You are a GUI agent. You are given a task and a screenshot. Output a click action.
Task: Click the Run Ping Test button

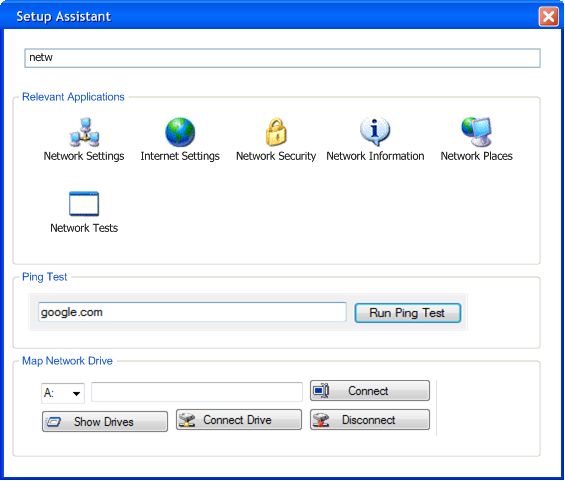[408, 313]
